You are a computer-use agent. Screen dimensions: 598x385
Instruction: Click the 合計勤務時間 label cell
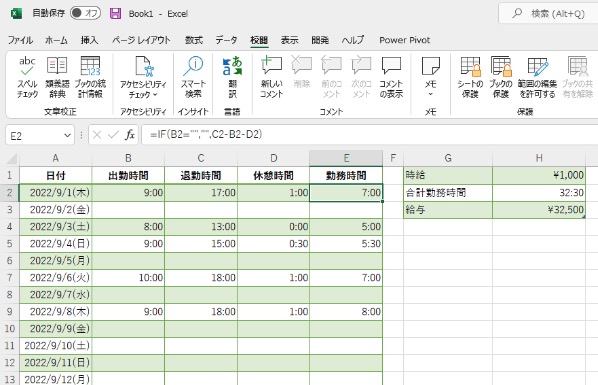[x=448, y=193]
